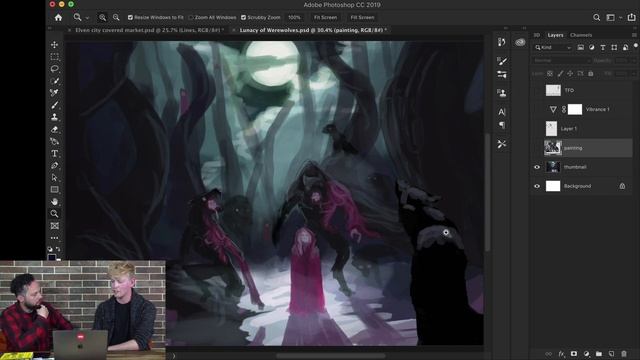Screen dimensions: 640x360
Task: Click Lock transparent pixels icon
Action: 550,73
